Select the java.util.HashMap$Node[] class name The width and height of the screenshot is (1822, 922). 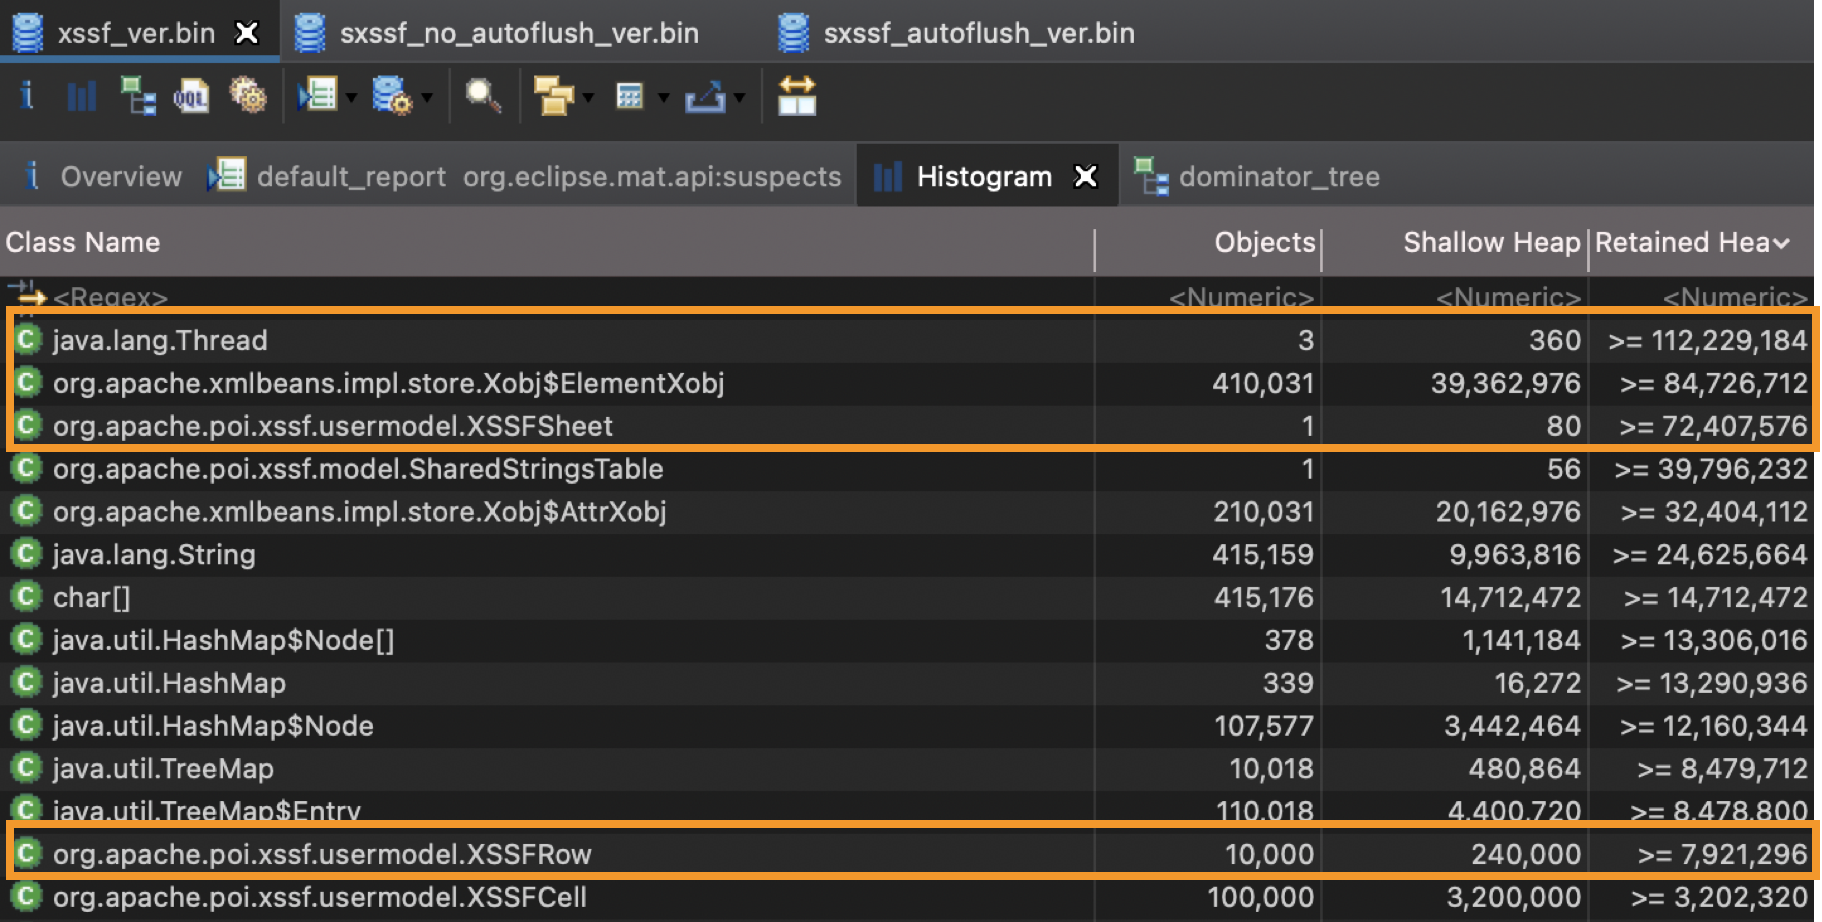tap(224, 640)
